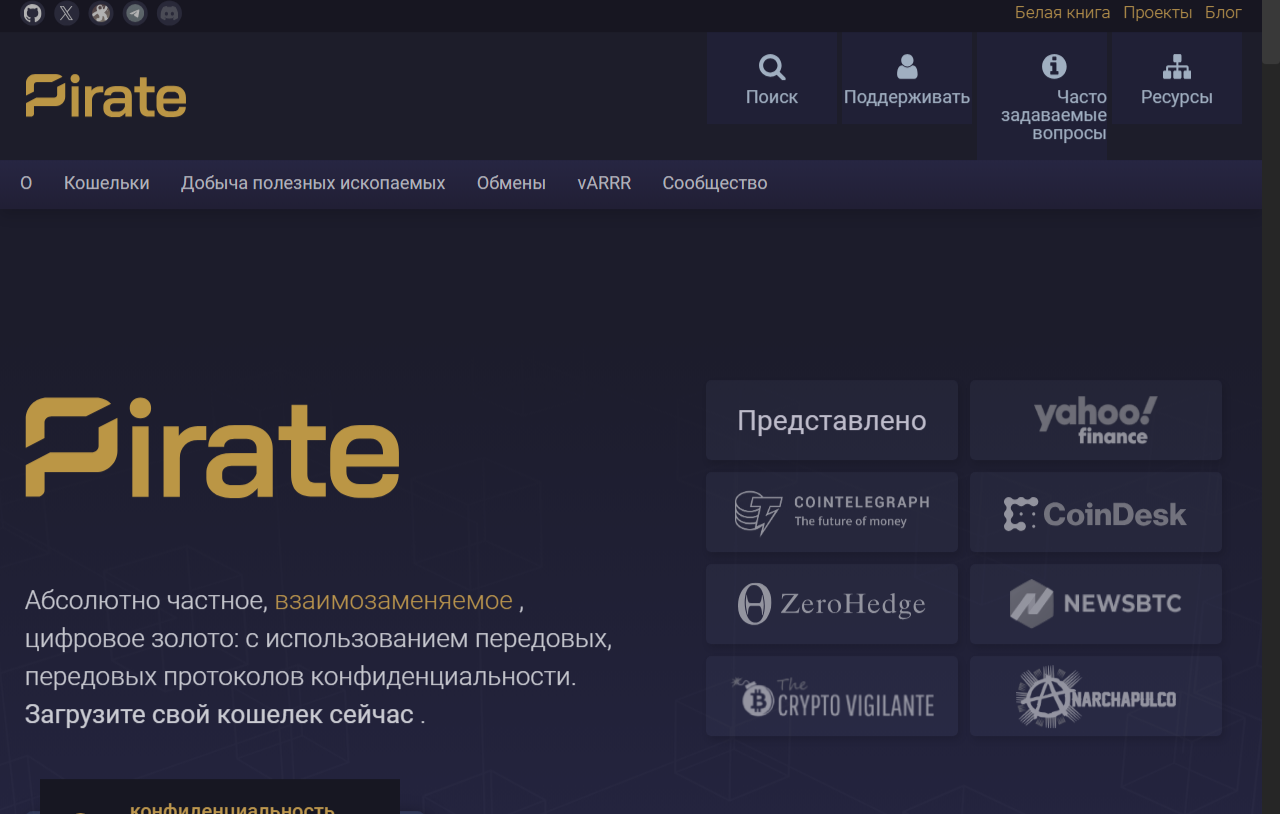
Task: Open the Блог link
Action: [x=1223, y=12]
